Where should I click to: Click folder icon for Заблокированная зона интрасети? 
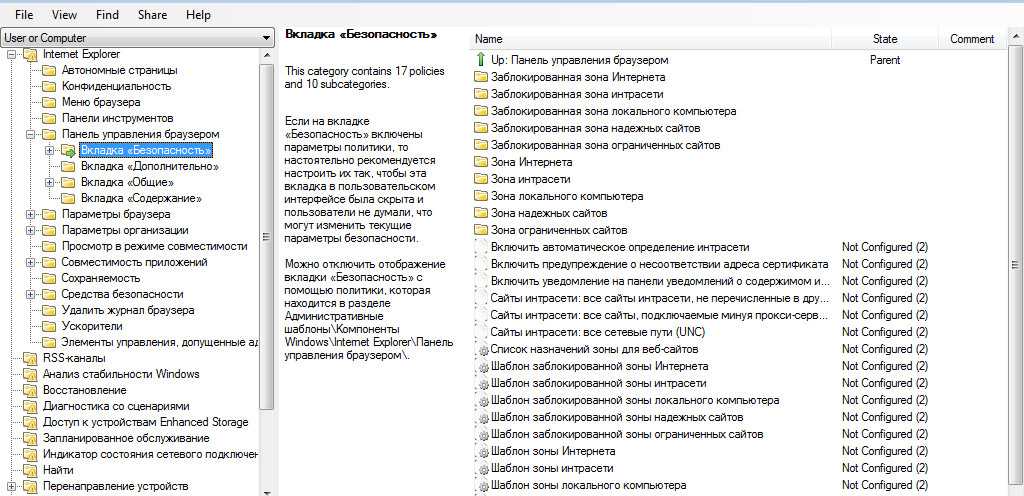[480, 94]
